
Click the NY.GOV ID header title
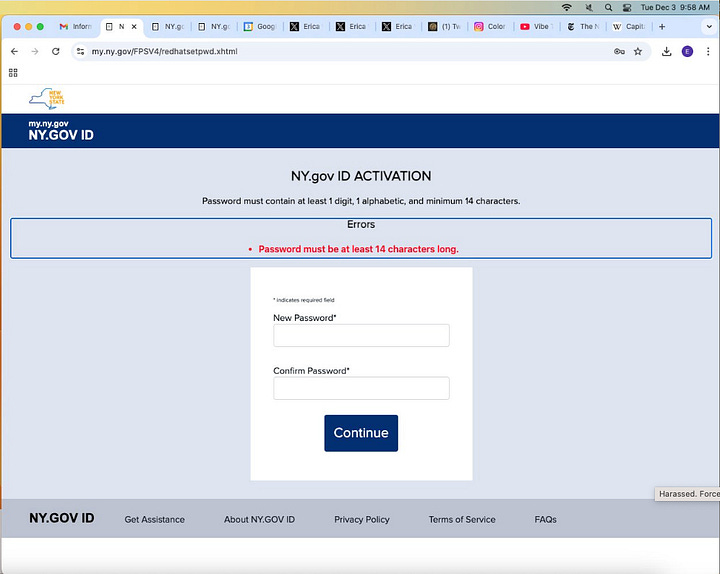pyautogui.click(x=61, y=135)
